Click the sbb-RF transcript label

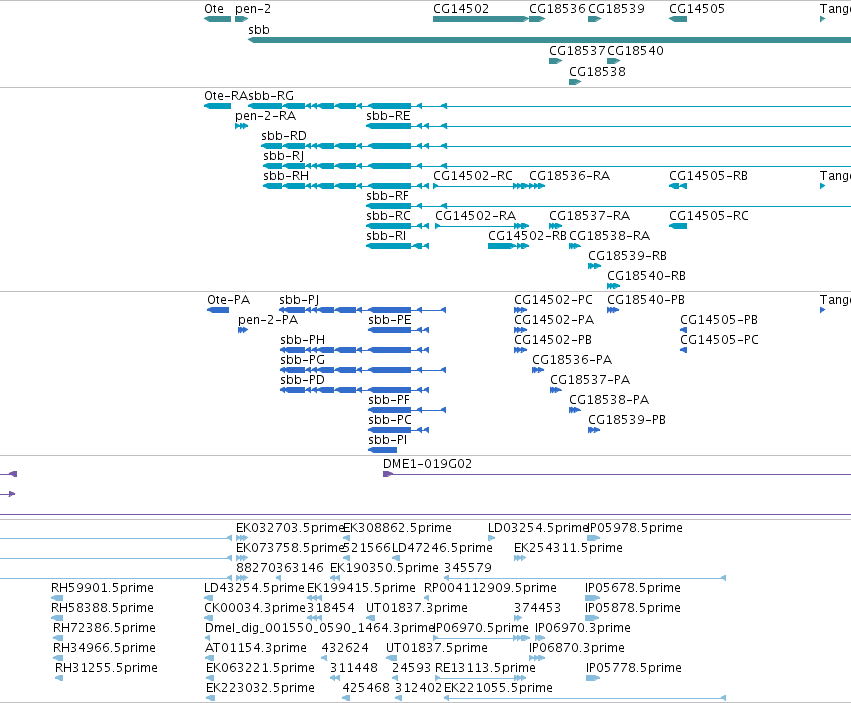click(x=388, y=196)
